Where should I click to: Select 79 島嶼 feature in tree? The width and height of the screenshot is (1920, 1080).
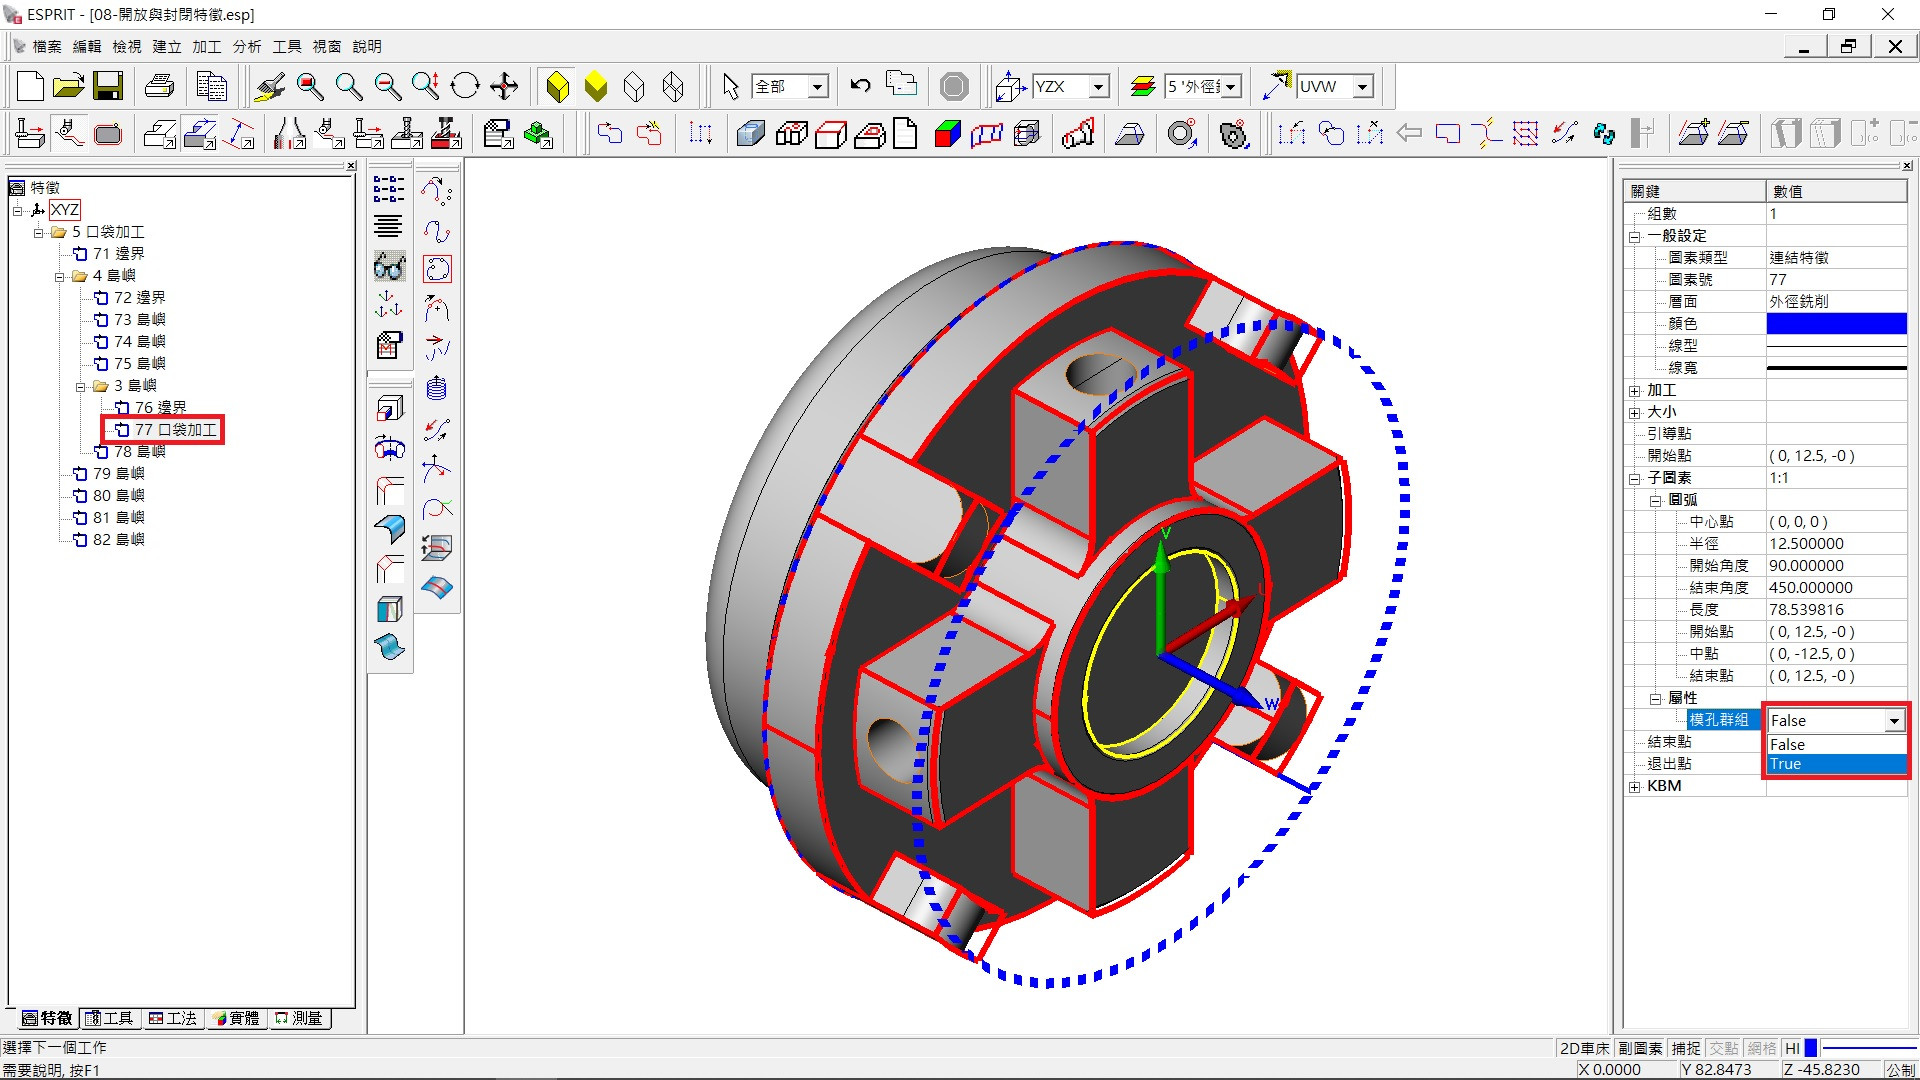click(x=118, y=474)
